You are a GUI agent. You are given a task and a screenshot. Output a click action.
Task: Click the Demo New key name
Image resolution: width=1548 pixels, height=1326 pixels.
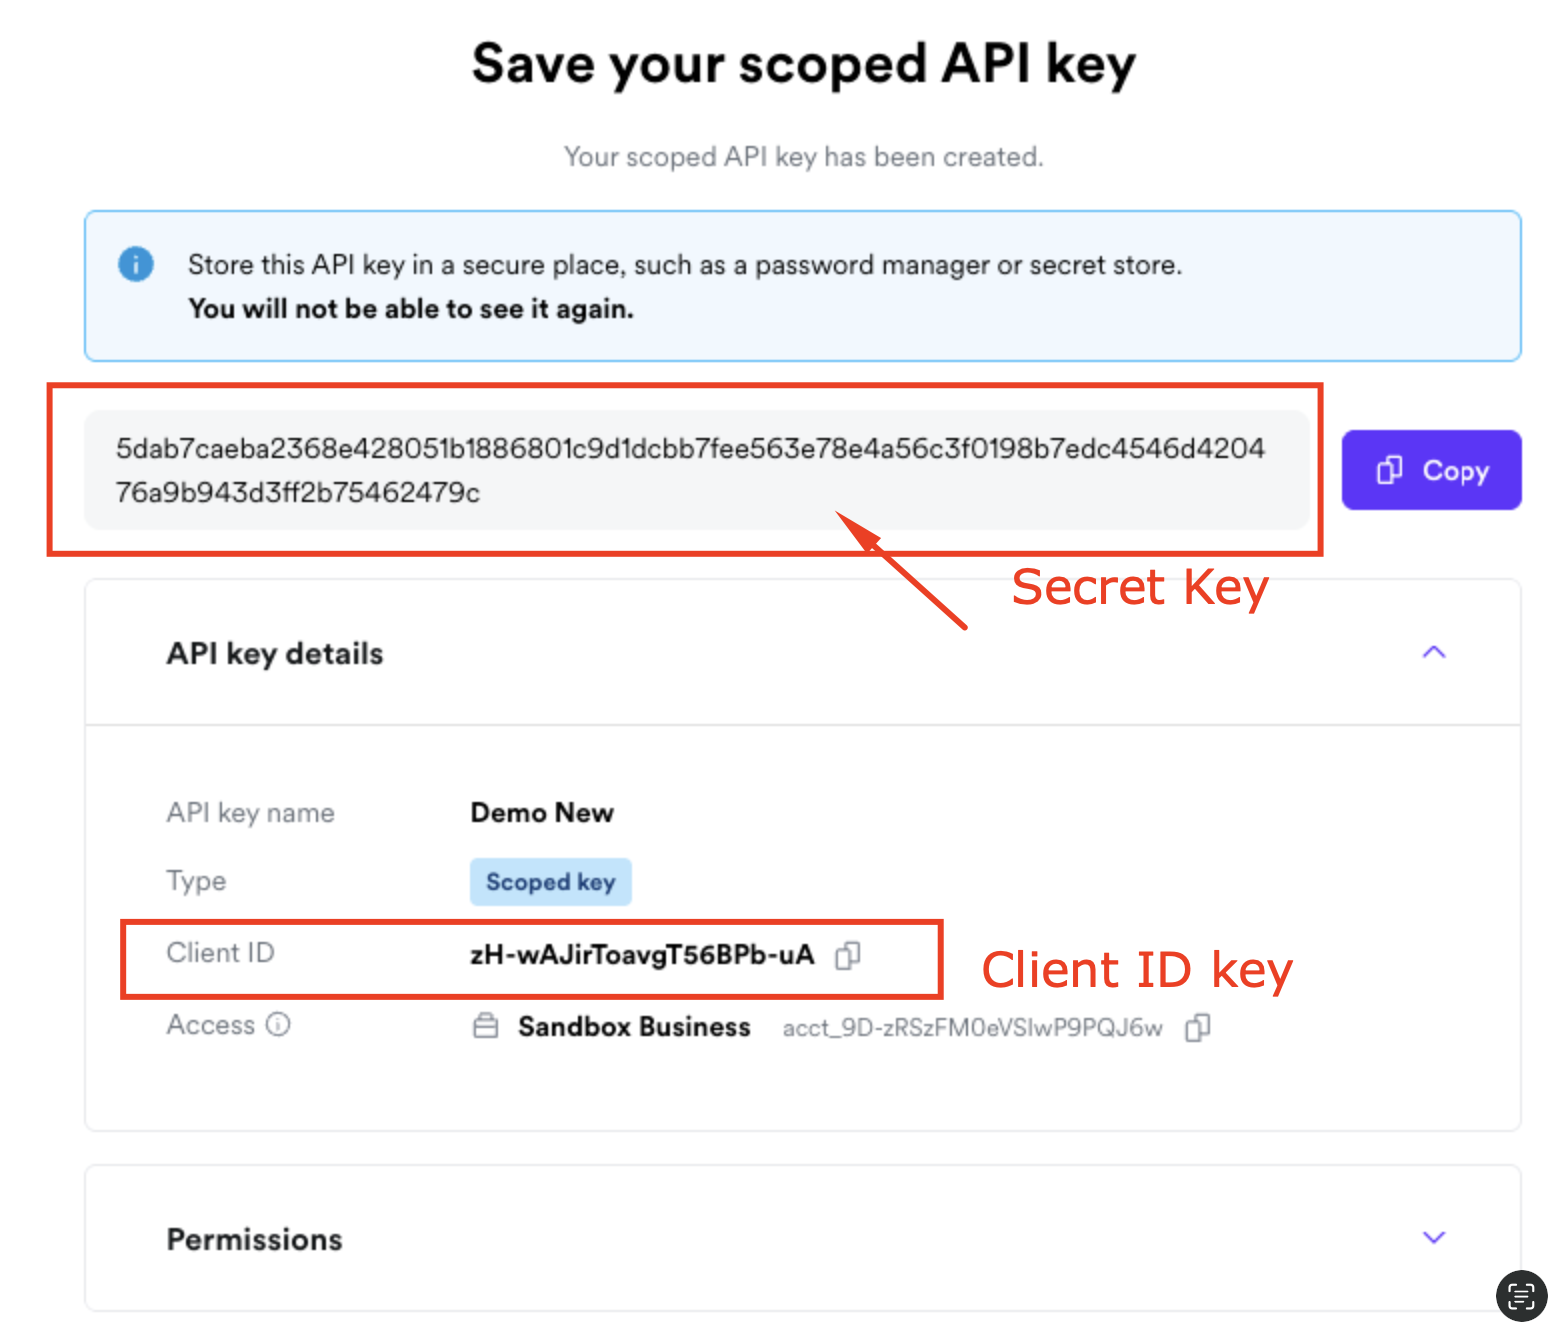[x=542, y=813]
